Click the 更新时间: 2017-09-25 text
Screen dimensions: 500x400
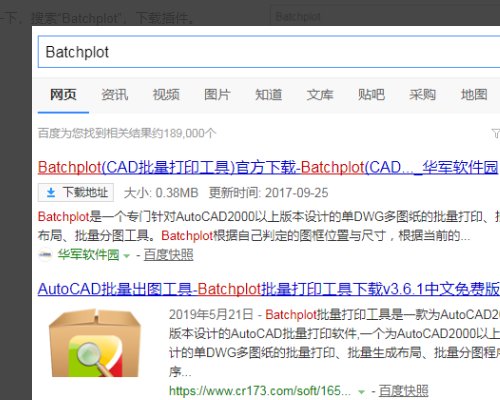pyautogui.click(x=268, y=193)
